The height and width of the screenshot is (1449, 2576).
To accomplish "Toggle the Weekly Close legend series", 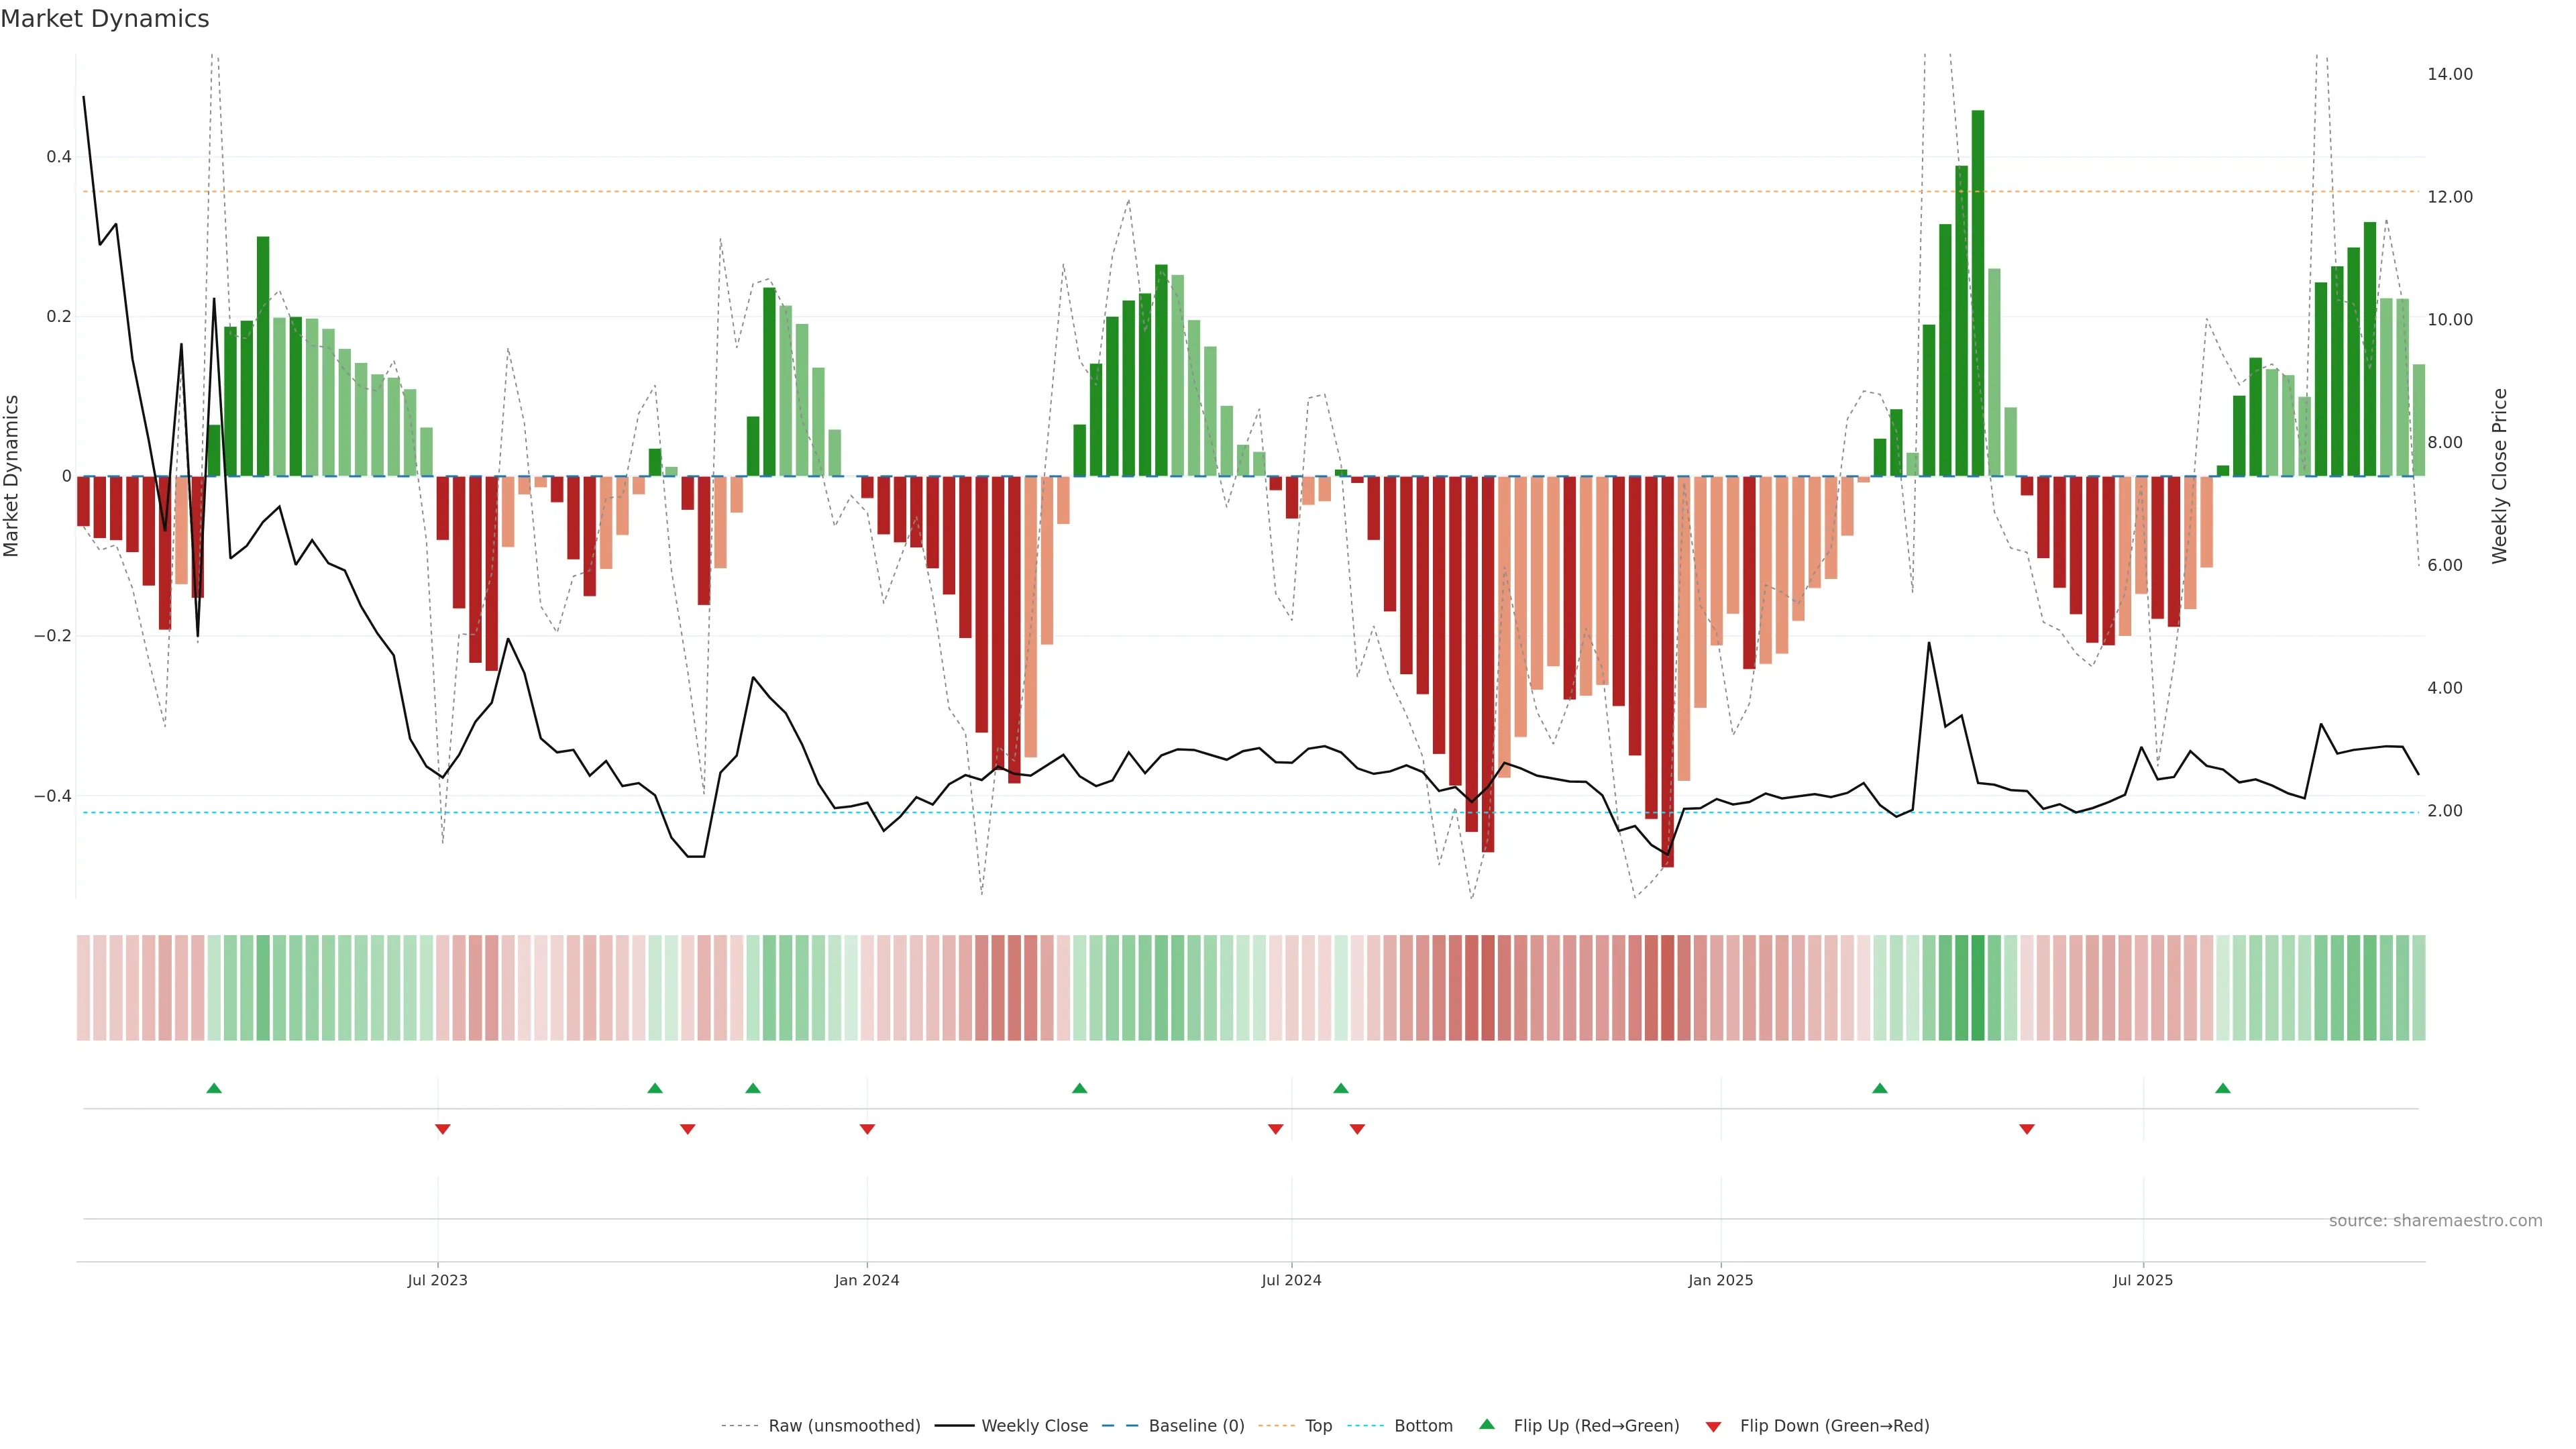I will (x=1034, y=1426).
